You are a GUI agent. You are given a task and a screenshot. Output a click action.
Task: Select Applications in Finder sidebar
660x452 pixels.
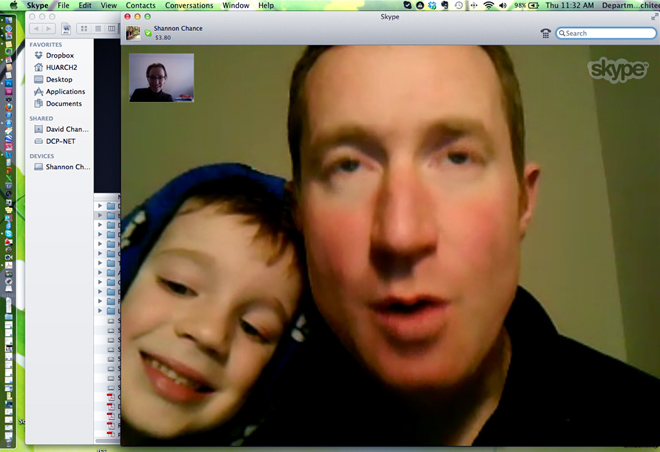[x=65, y=92]
